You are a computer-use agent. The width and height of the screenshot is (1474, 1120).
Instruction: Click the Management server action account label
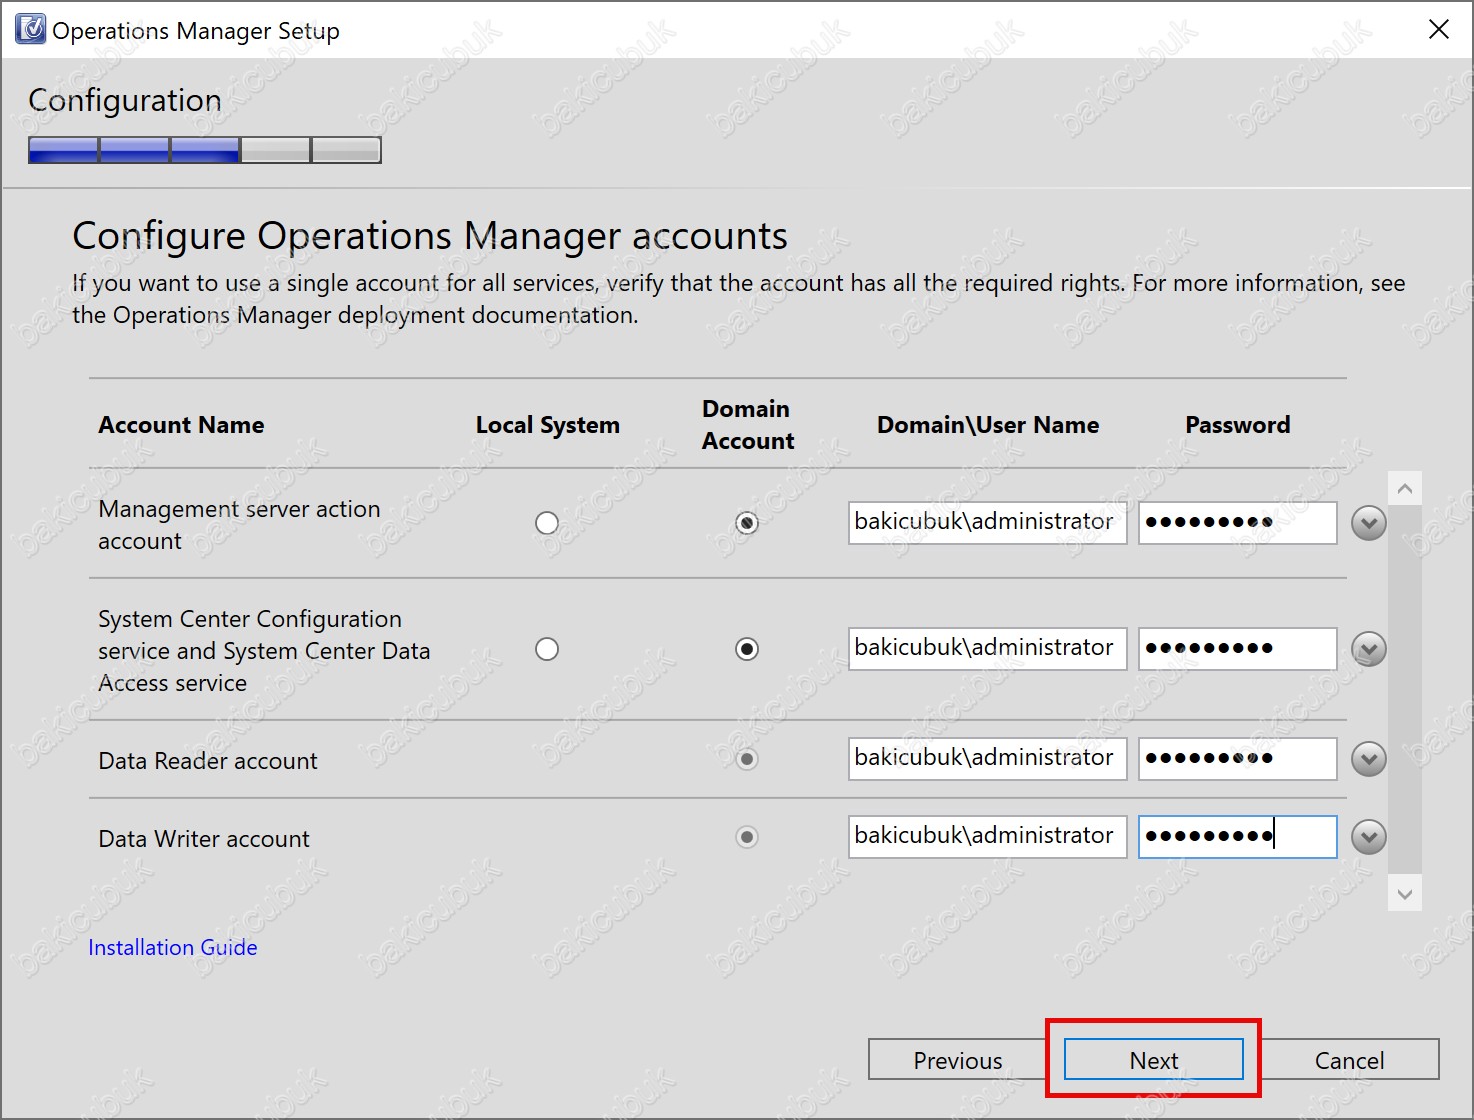point(239,525)
